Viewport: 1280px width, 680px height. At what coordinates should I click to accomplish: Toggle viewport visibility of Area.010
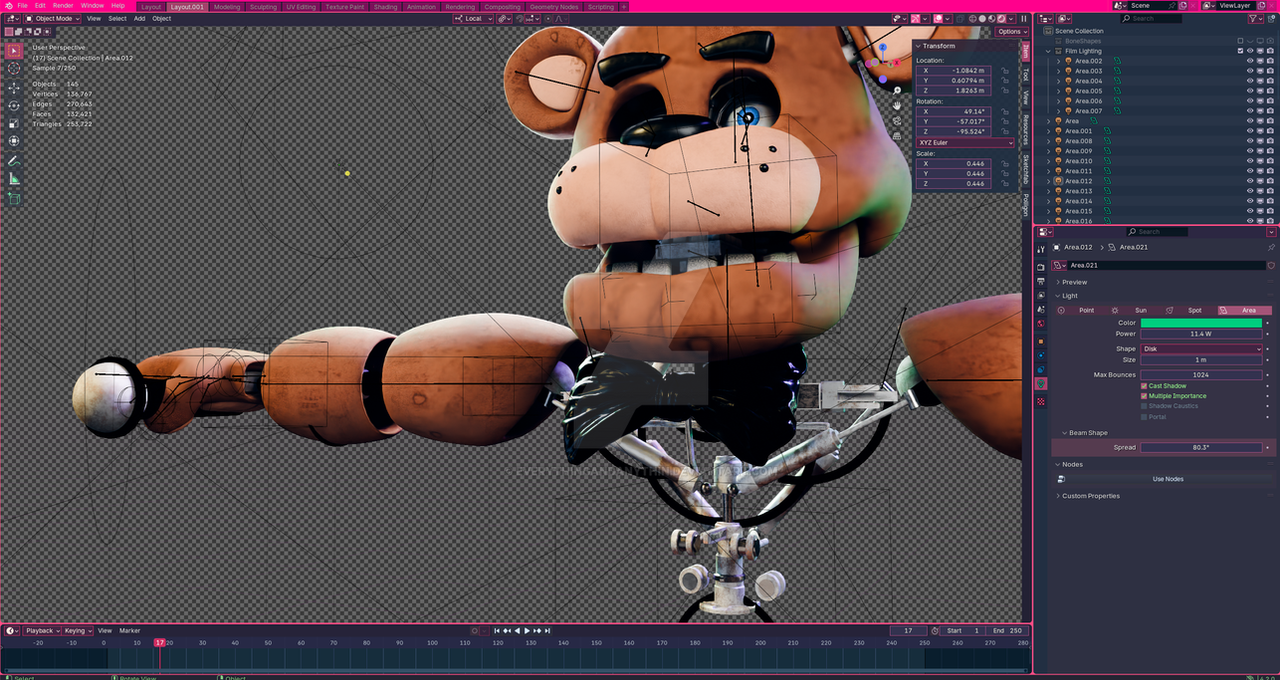1250,161
